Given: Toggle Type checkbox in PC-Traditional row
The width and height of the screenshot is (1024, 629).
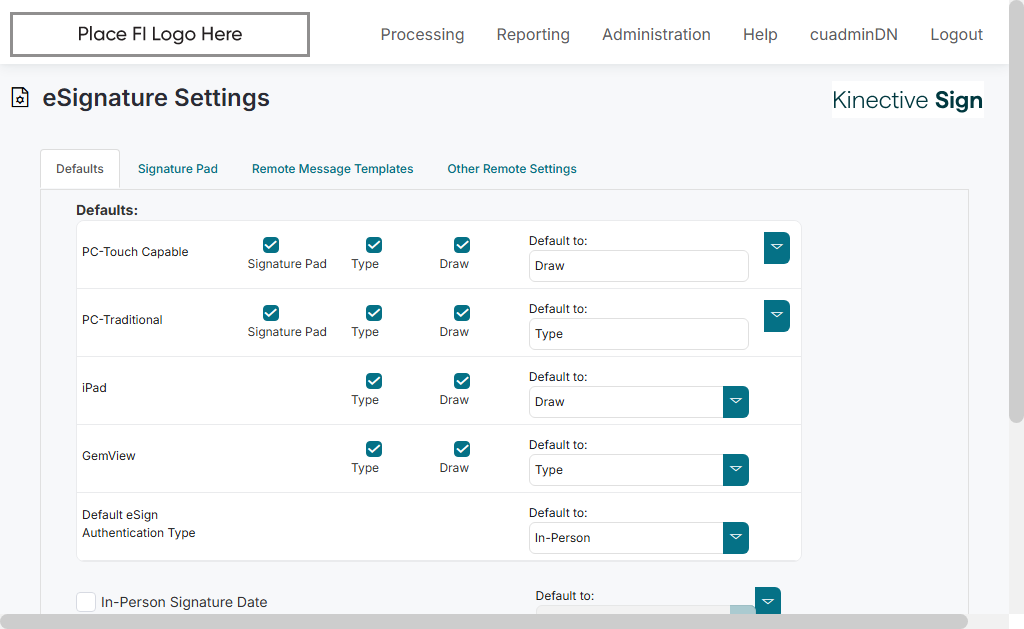Looking at the screenshot, I should (374, 313).
